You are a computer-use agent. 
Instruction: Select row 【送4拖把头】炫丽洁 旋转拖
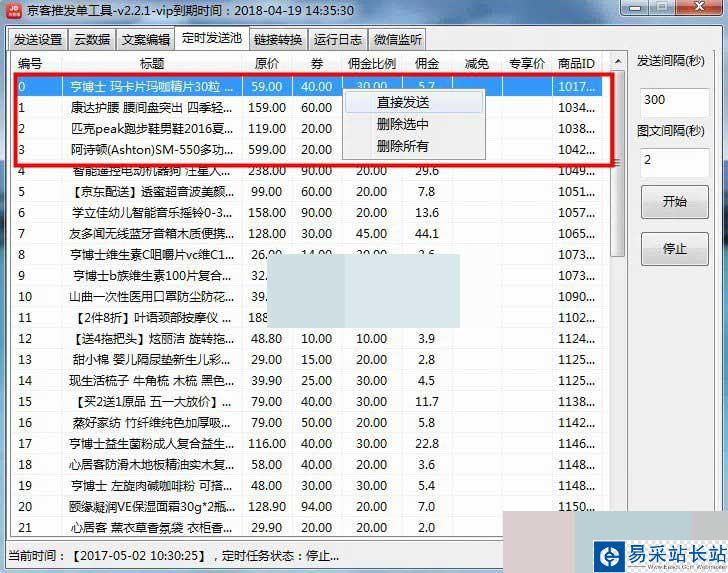pyautogui.click(x=309, y=339)
